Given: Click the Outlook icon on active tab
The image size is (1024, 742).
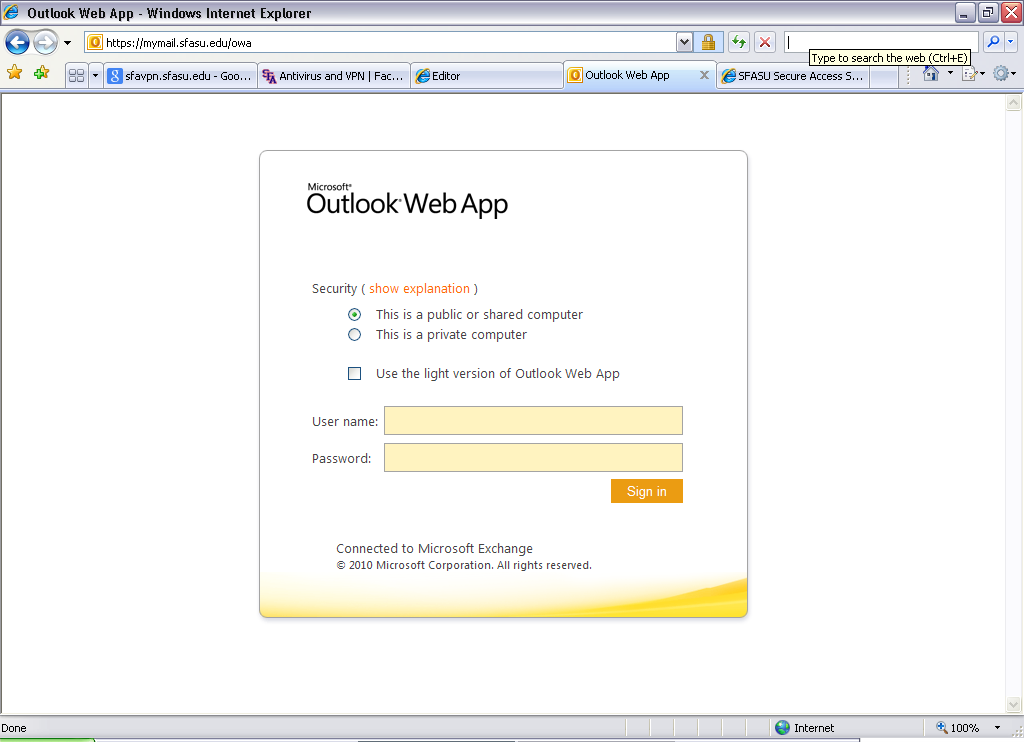Looking at the screenshot, I should pos(575,75).
